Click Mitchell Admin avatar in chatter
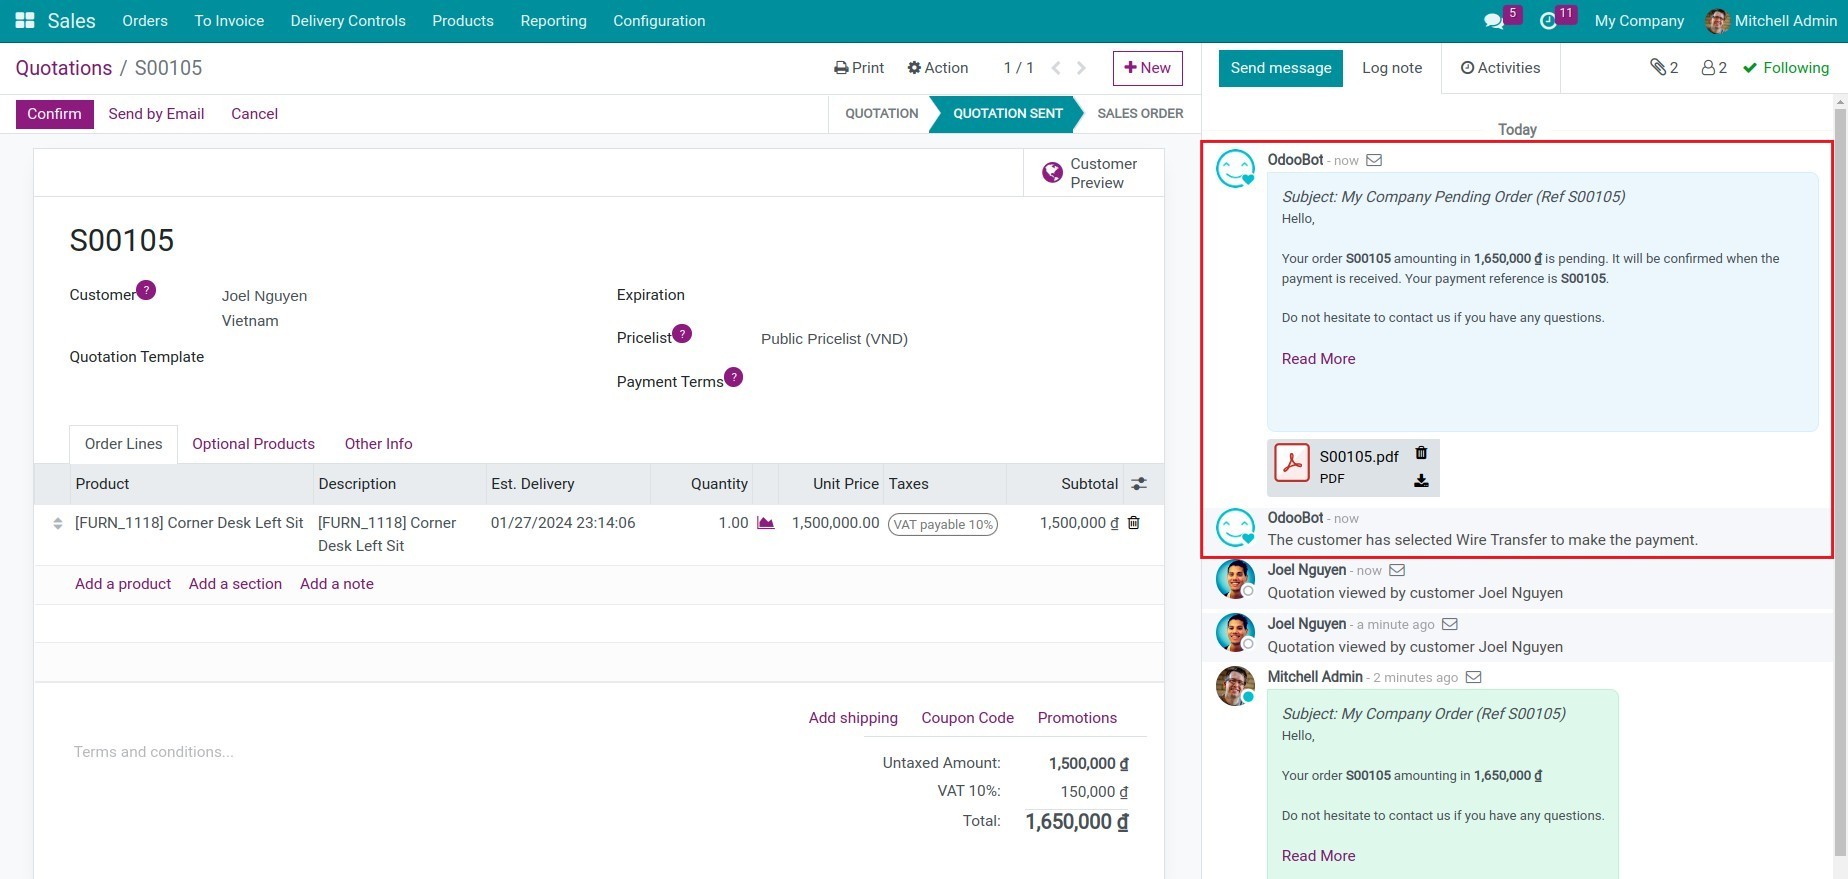This screenshot has width=1848, height=879. 1235,686
